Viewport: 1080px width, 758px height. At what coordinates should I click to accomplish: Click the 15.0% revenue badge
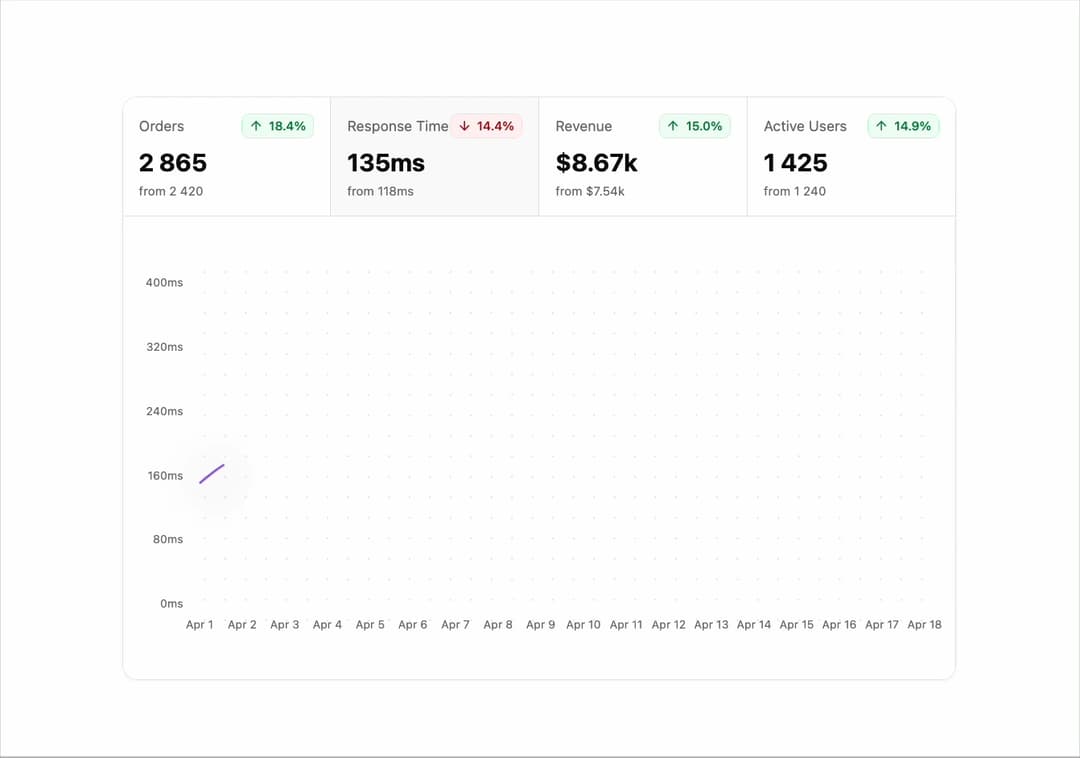(694, 126)
